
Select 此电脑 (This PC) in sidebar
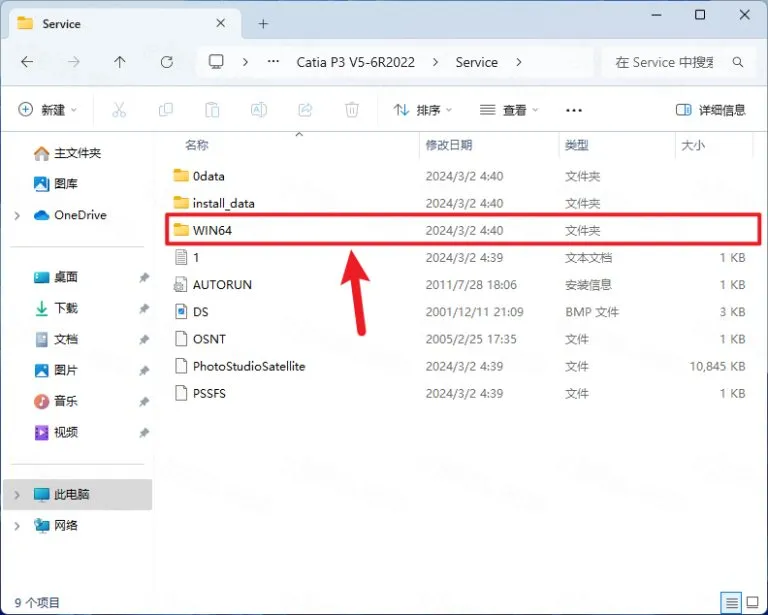pyautogui.click(x=77, y=495)
